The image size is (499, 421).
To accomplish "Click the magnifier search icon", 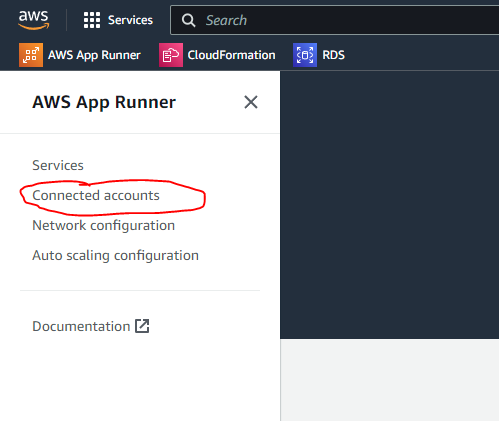I will pyautogui.click(x=188, y=20).
